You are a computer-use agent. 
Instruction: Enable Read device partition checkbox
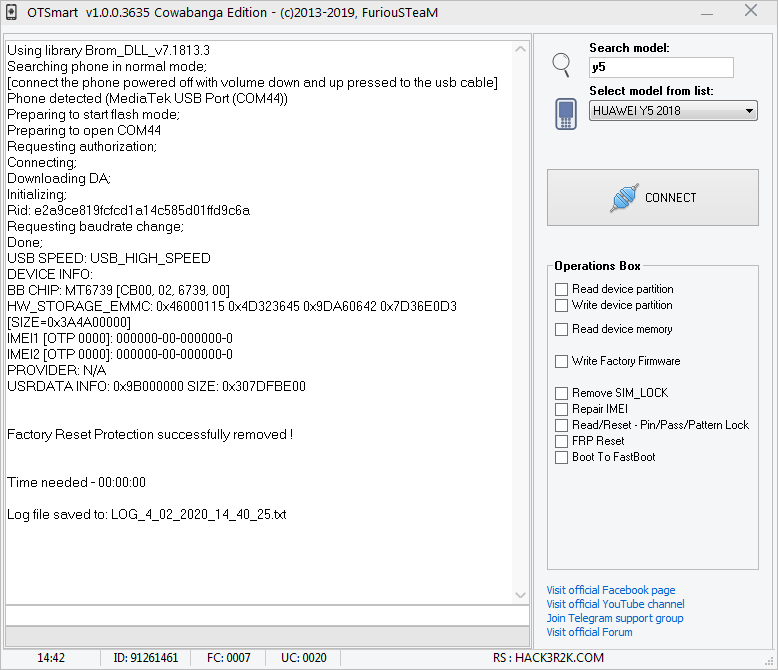[561, 289]
